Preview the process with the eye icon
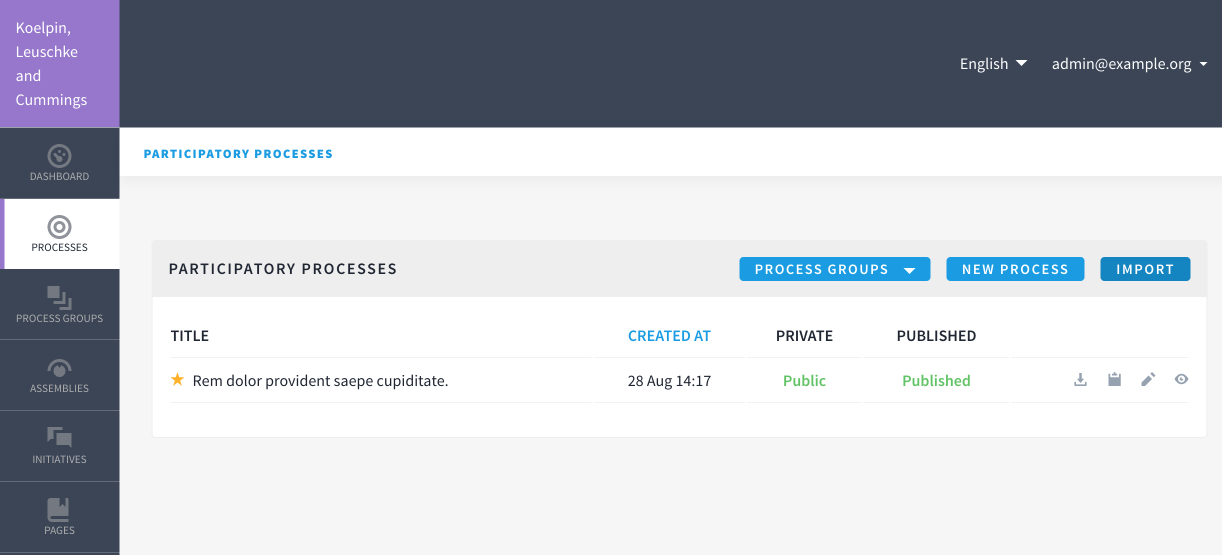This screenshot has height=555, width=1222. [1182, 380]
